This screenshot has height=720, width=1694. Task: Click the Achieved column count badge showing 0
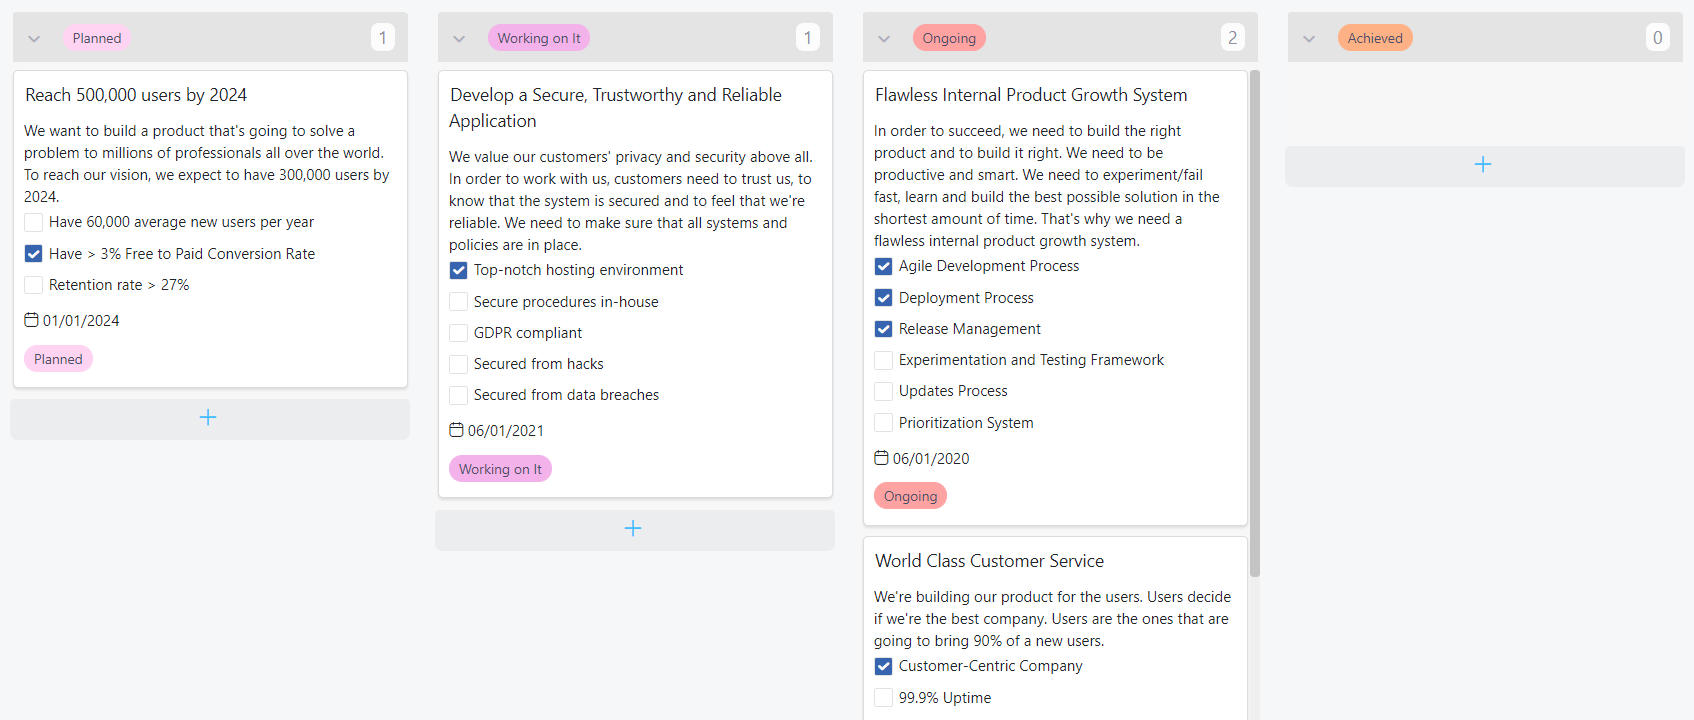(x=1658, y=38)
